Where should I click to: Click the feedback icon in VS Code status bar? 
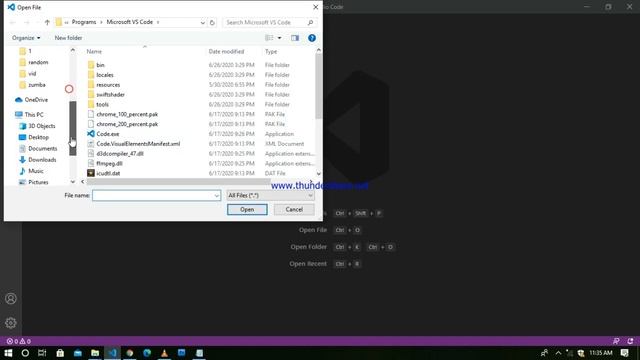click(616, 341)
